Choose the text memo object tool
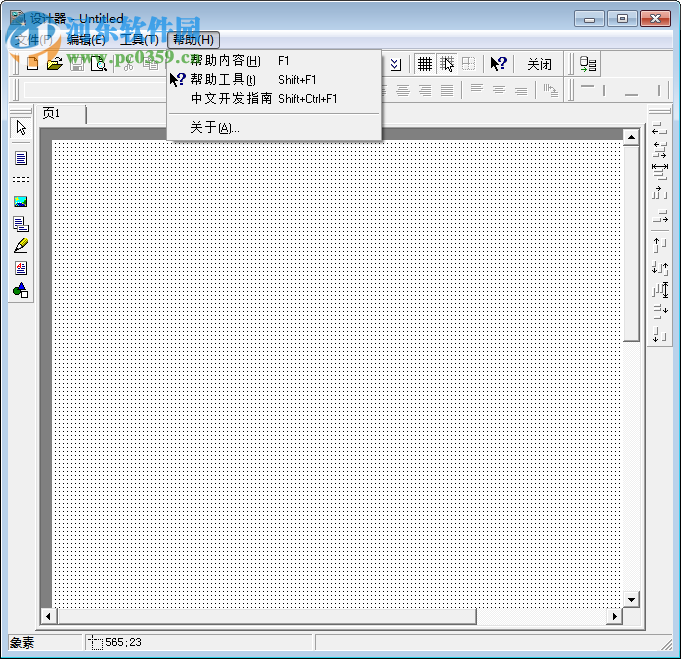Image resolution: width=681 pixels, height=659 pixels. click(x=21, y=158)
